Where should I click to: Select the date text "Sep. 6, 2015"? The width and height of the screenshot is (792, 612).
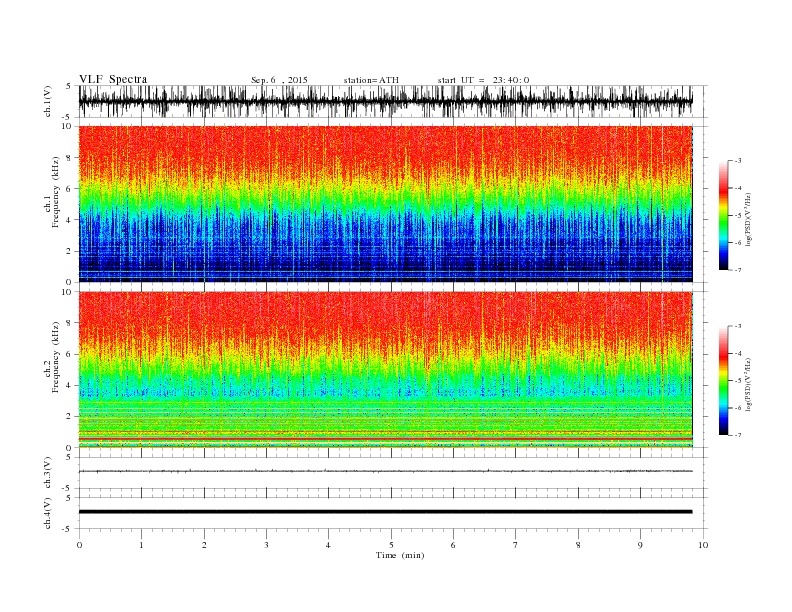279,80
